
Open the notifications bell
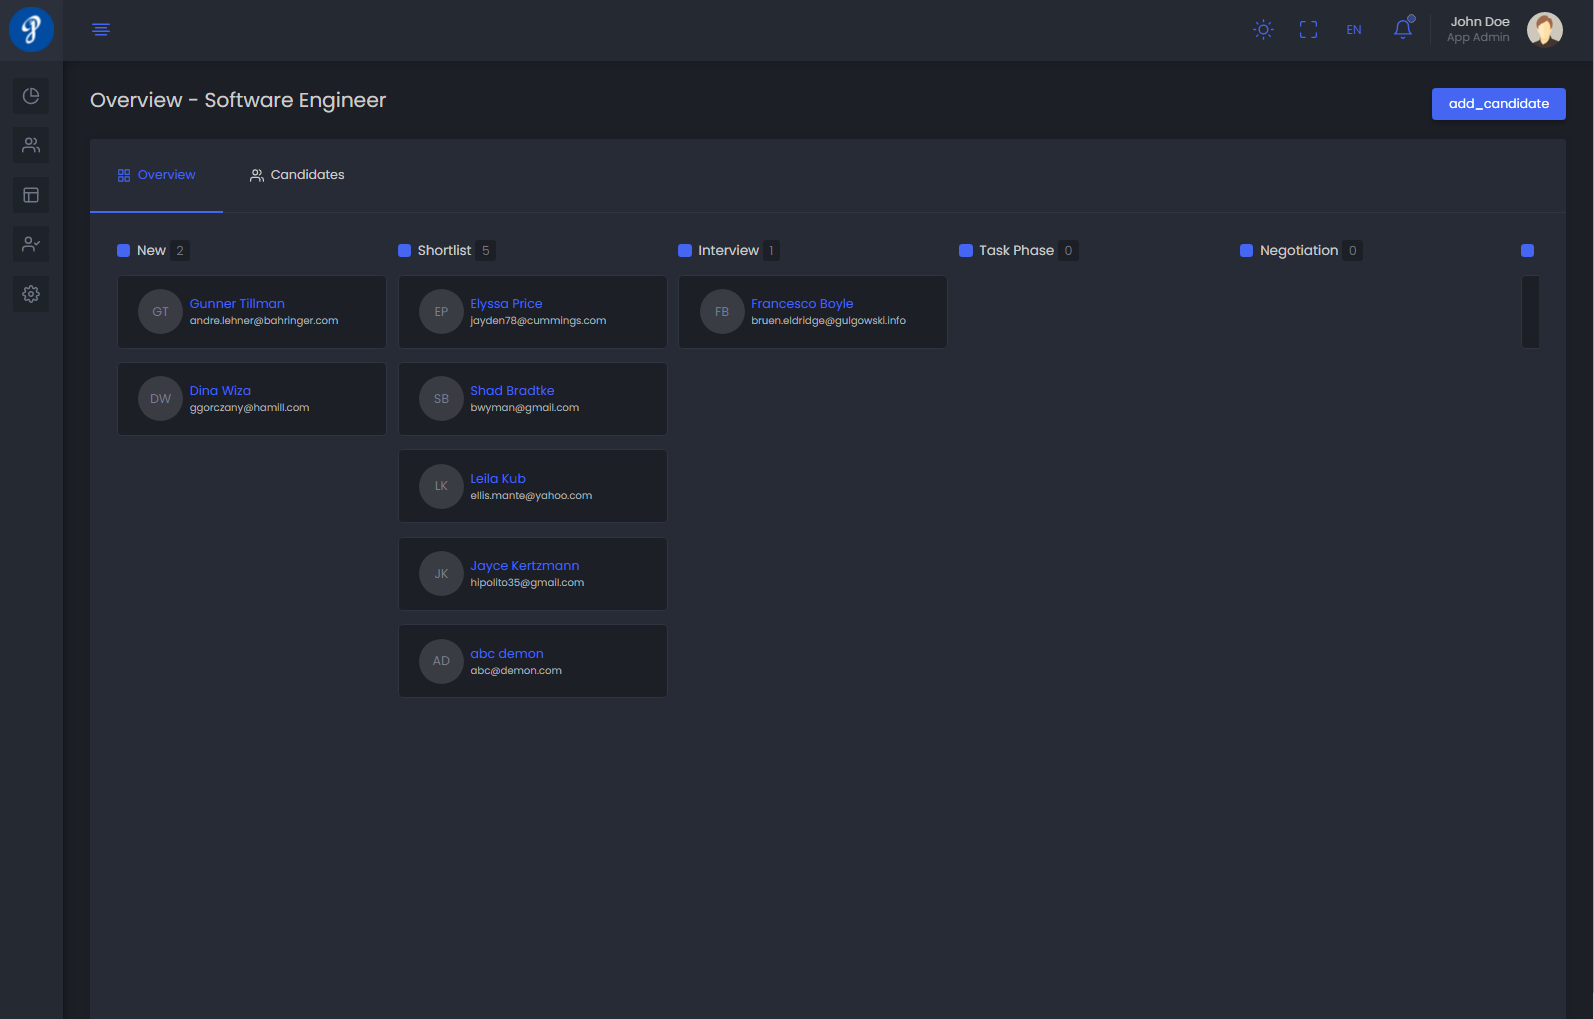click(1403, 29)
